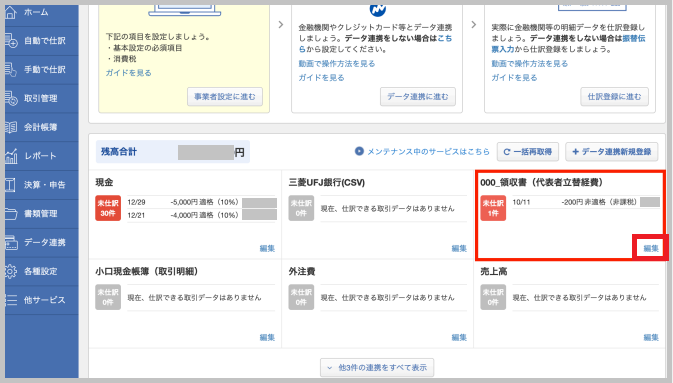Click the 自動で仕訳 sidebar icon

pyautogui.click(x=11, y=41)
